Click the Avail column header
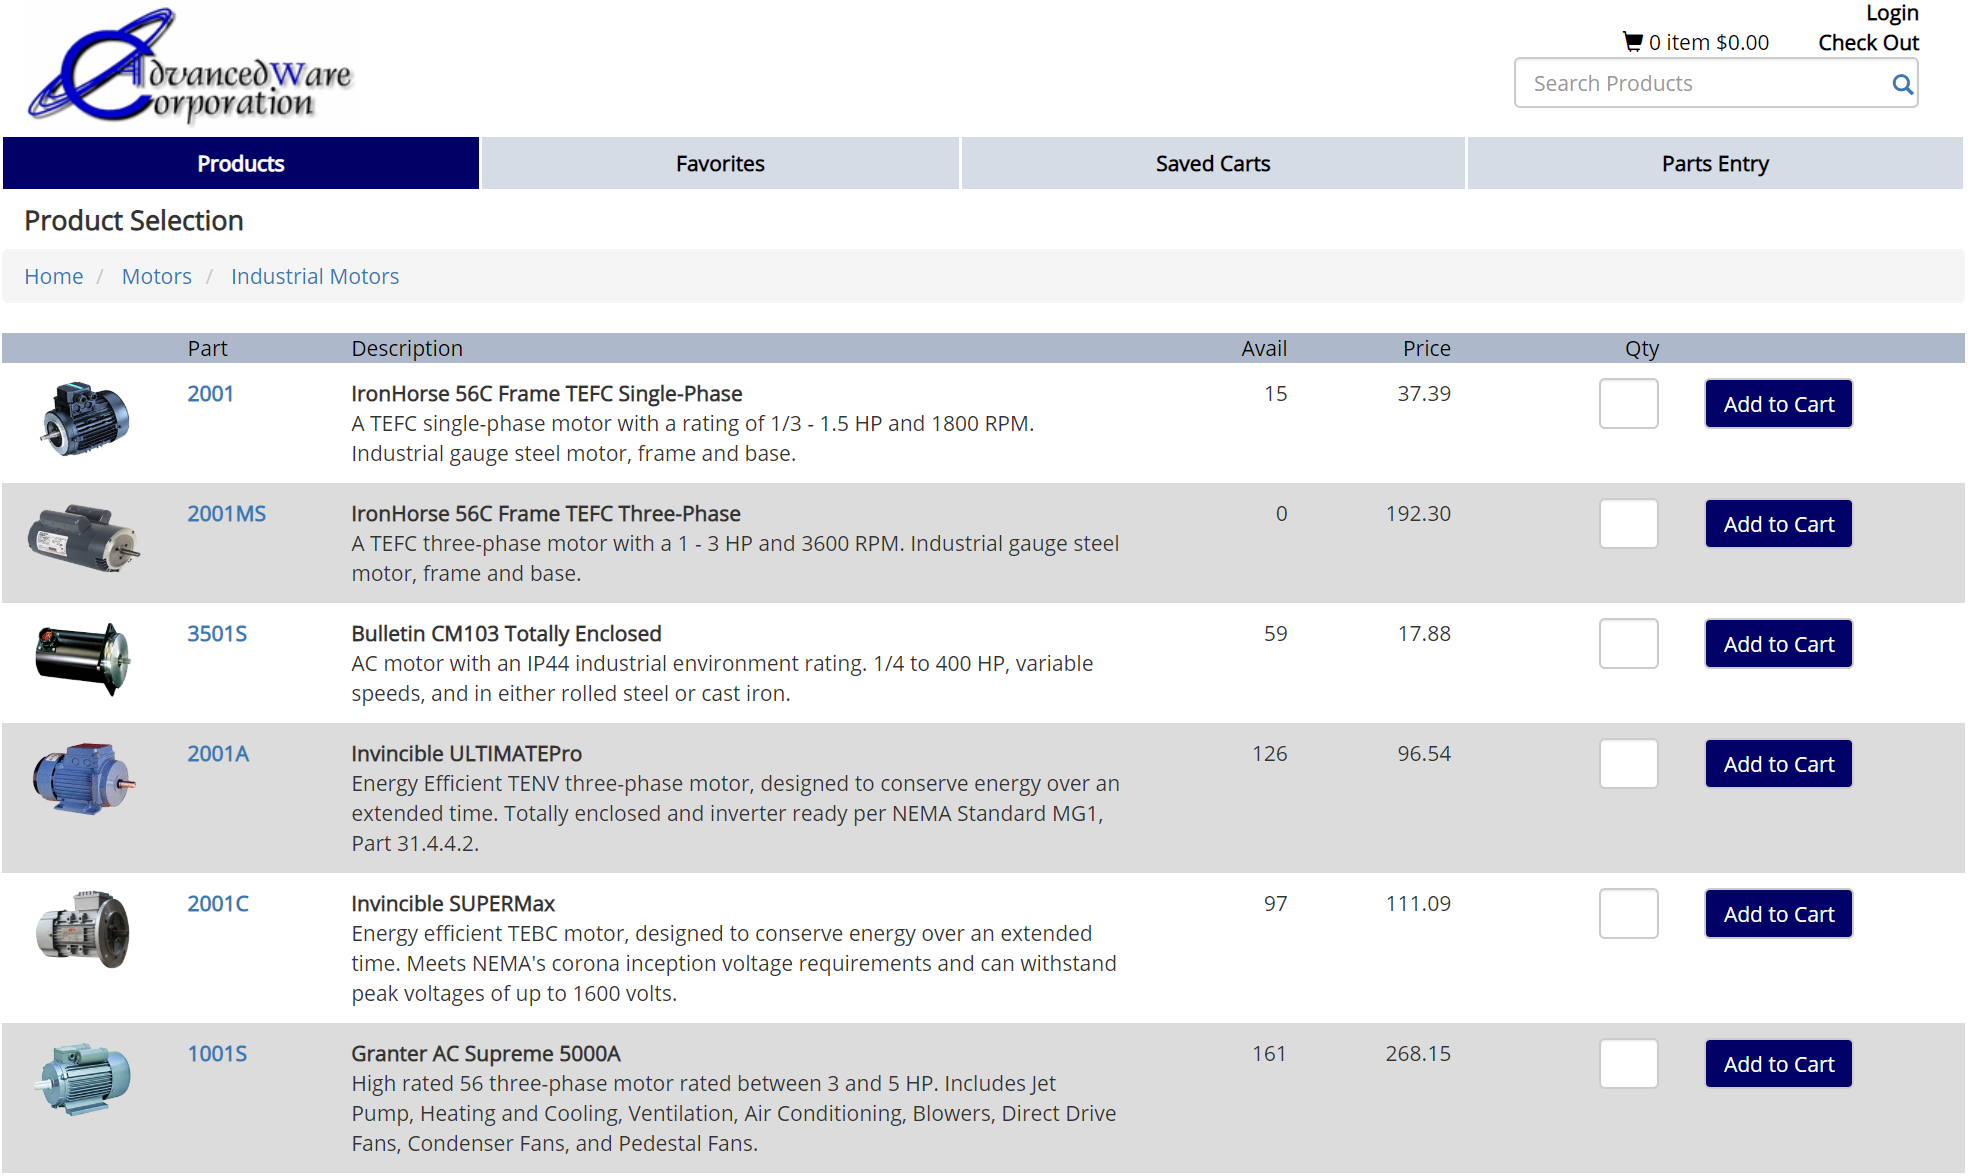 point(1264,349)
